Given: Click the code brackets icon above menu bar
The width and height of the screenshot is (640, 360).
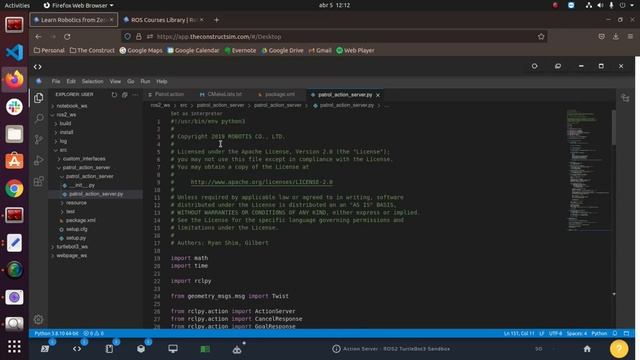Looking at the screenshot, I should click(38, 67).
